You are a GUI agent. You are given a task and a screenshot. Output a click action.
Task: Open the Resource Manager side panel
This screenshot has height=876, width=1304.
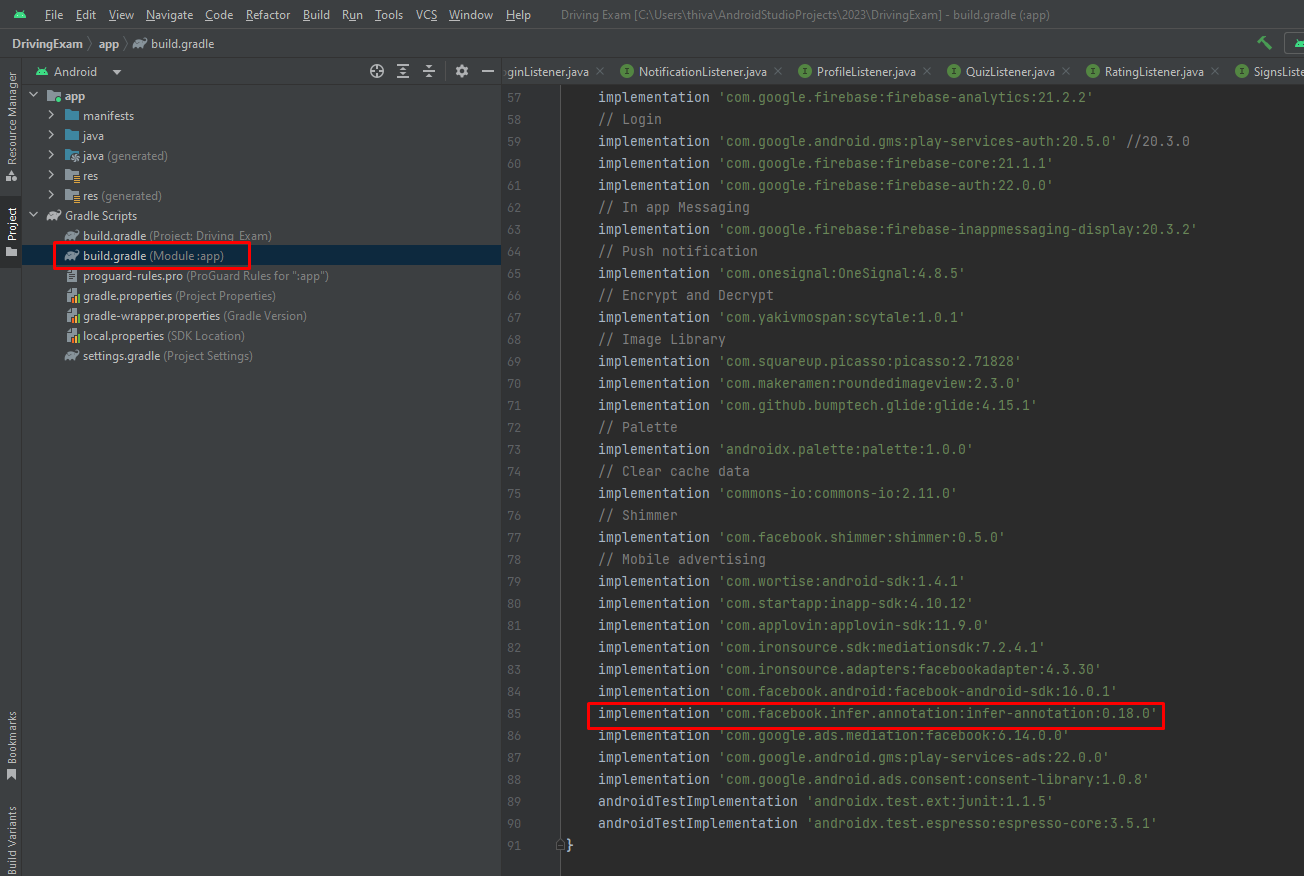click(12, 127)
